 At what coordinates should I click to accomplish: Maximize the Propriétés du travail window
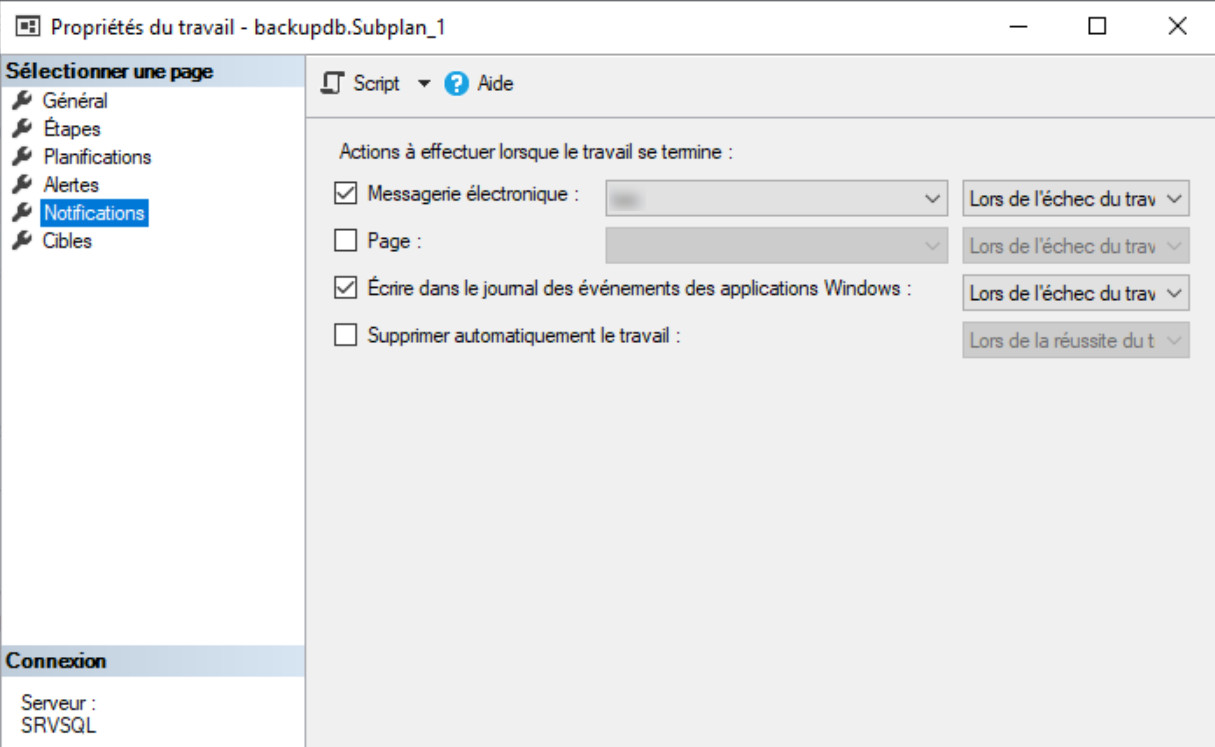1097,27
